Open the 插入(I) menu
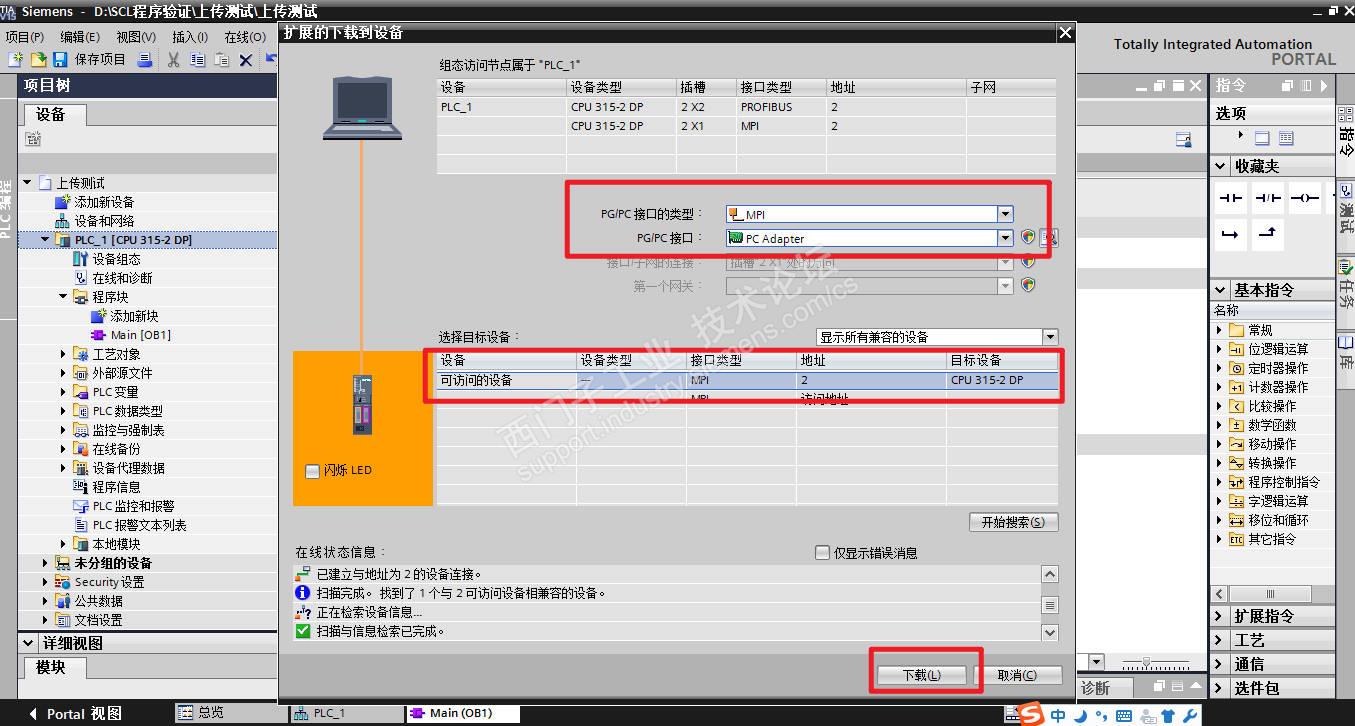The width and height of the screenshot is (1355, 726). [190, 37]
